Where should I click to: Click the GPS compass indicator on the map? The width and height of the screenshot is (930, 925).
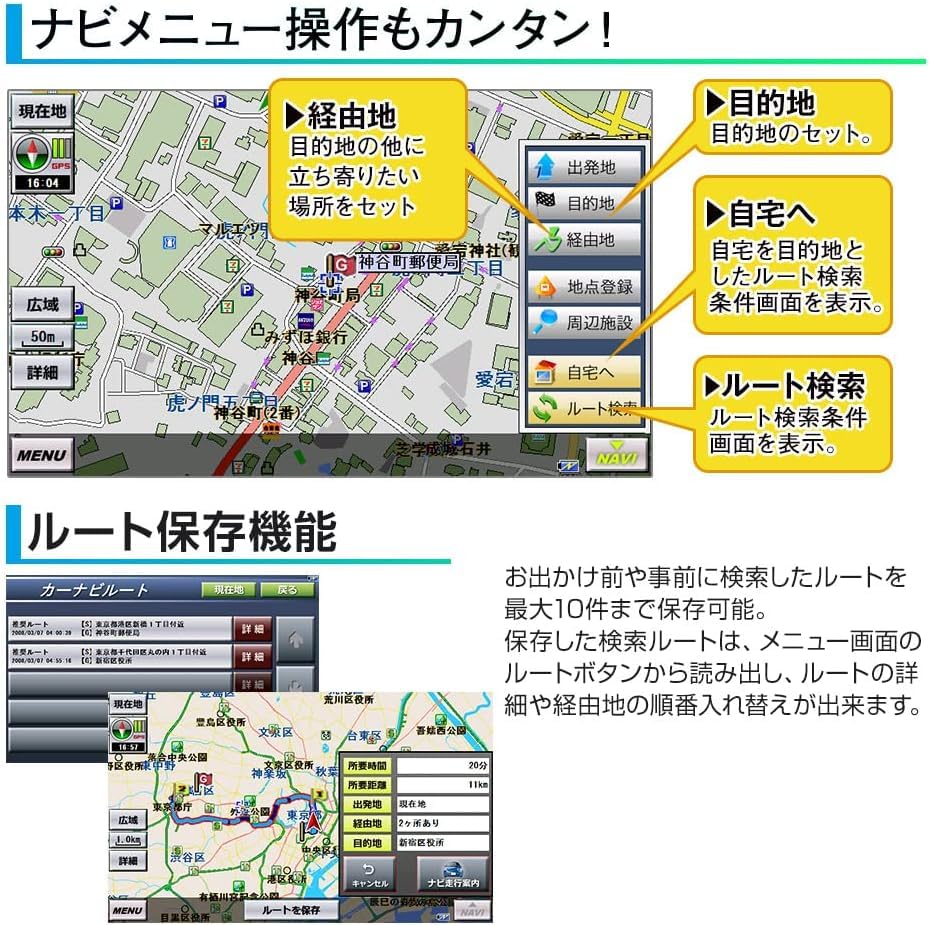(34, 150)
